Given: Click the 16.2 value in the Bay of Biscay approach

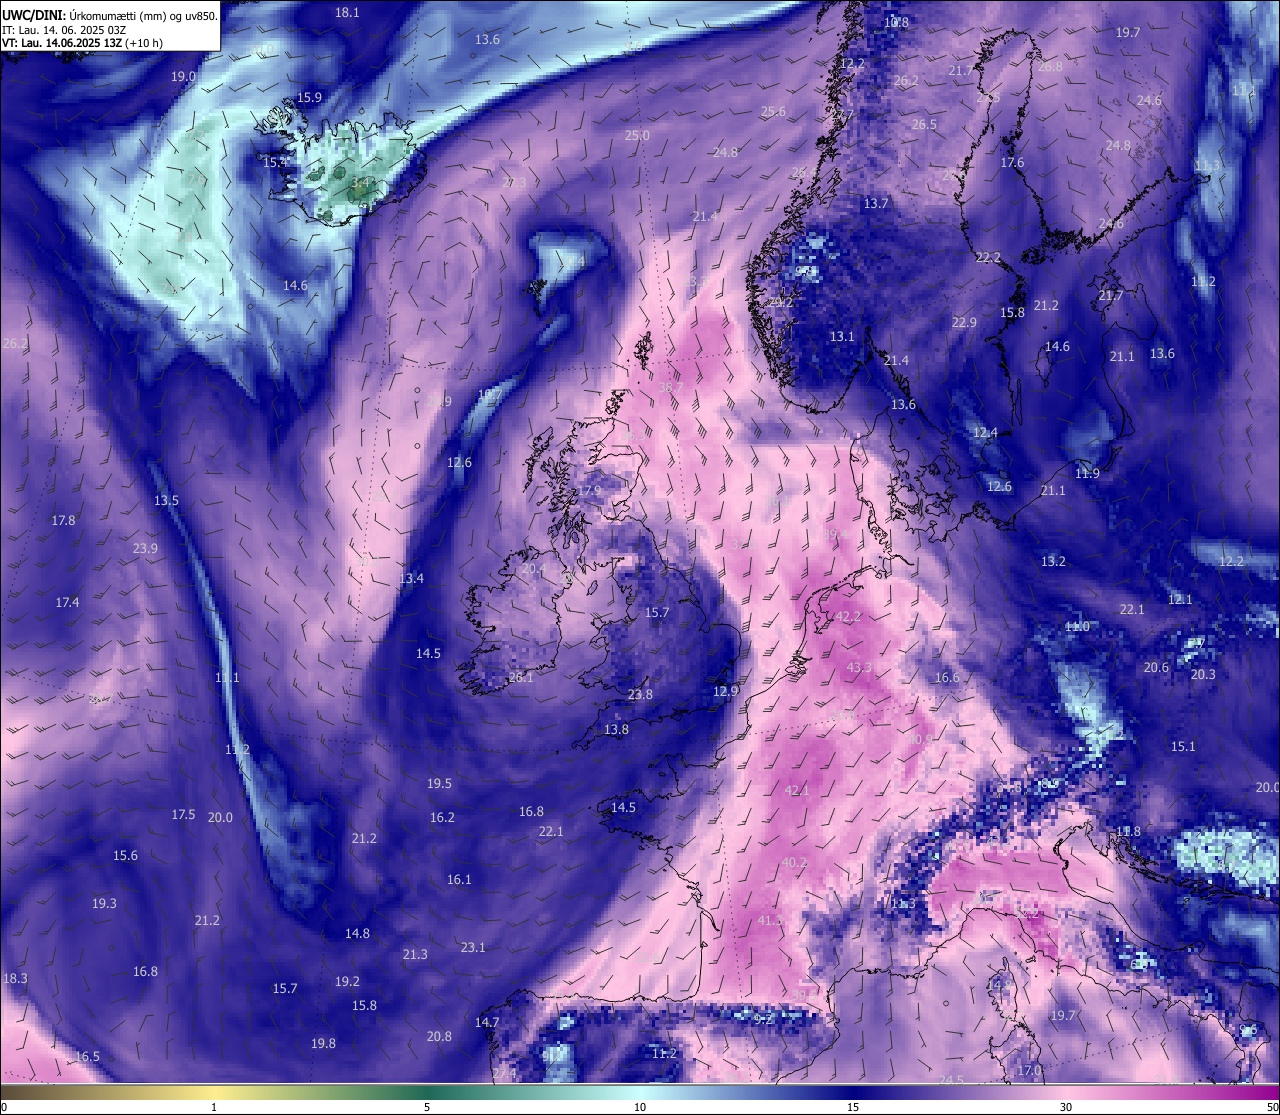Looking at the screenshot, I should click(x=442, y=818).
